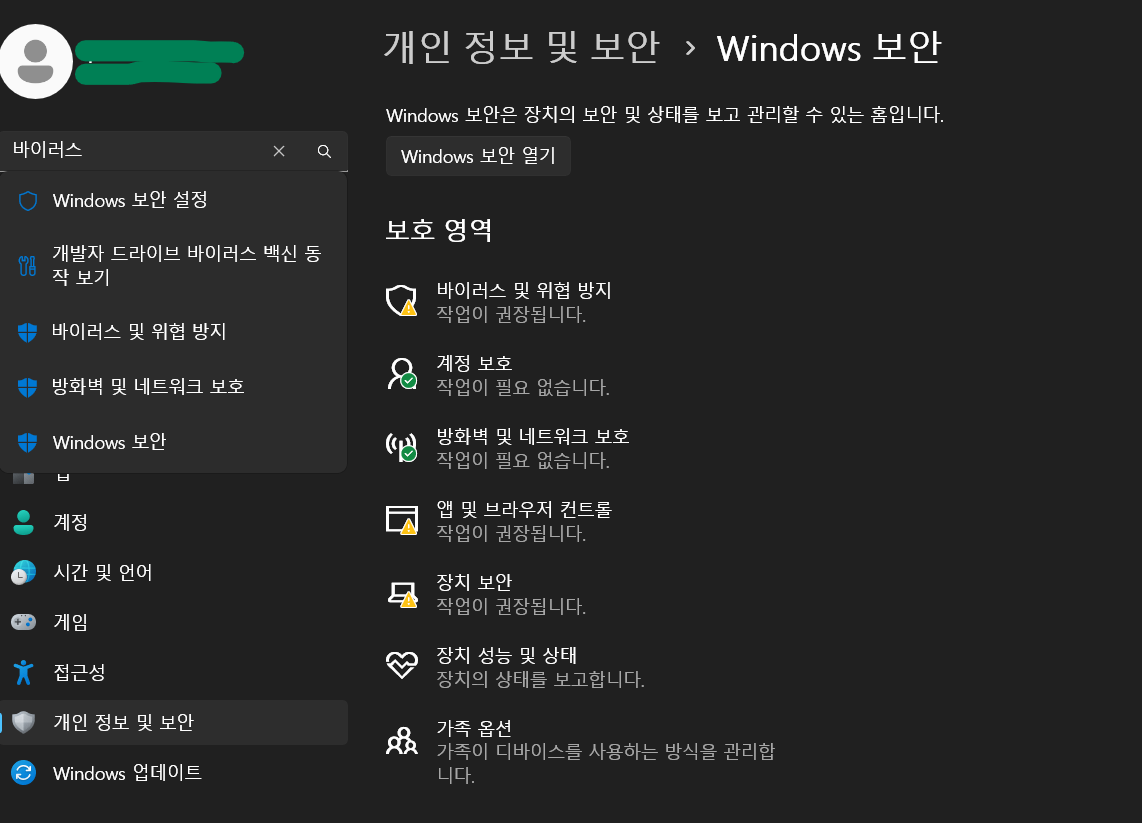Click blue shield icon of 방화벽 및 네트워크 보호 suggestion
1142x823 pixels.
click(x=28, y=387)
